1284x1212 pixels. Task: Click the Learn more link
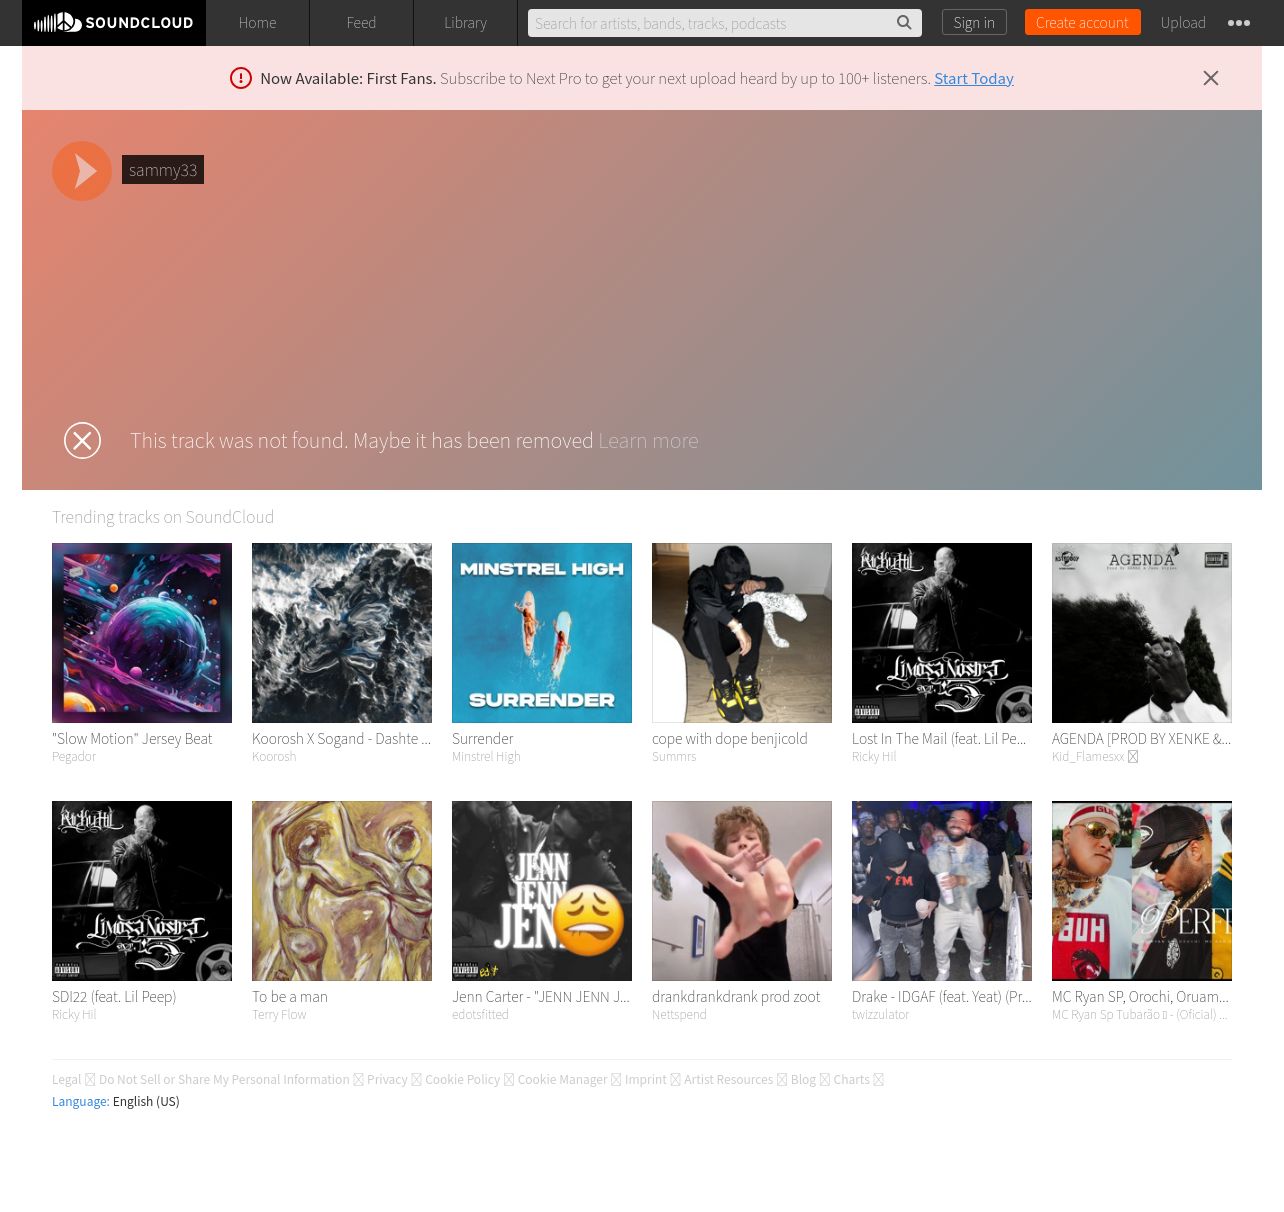click(648, 440)
